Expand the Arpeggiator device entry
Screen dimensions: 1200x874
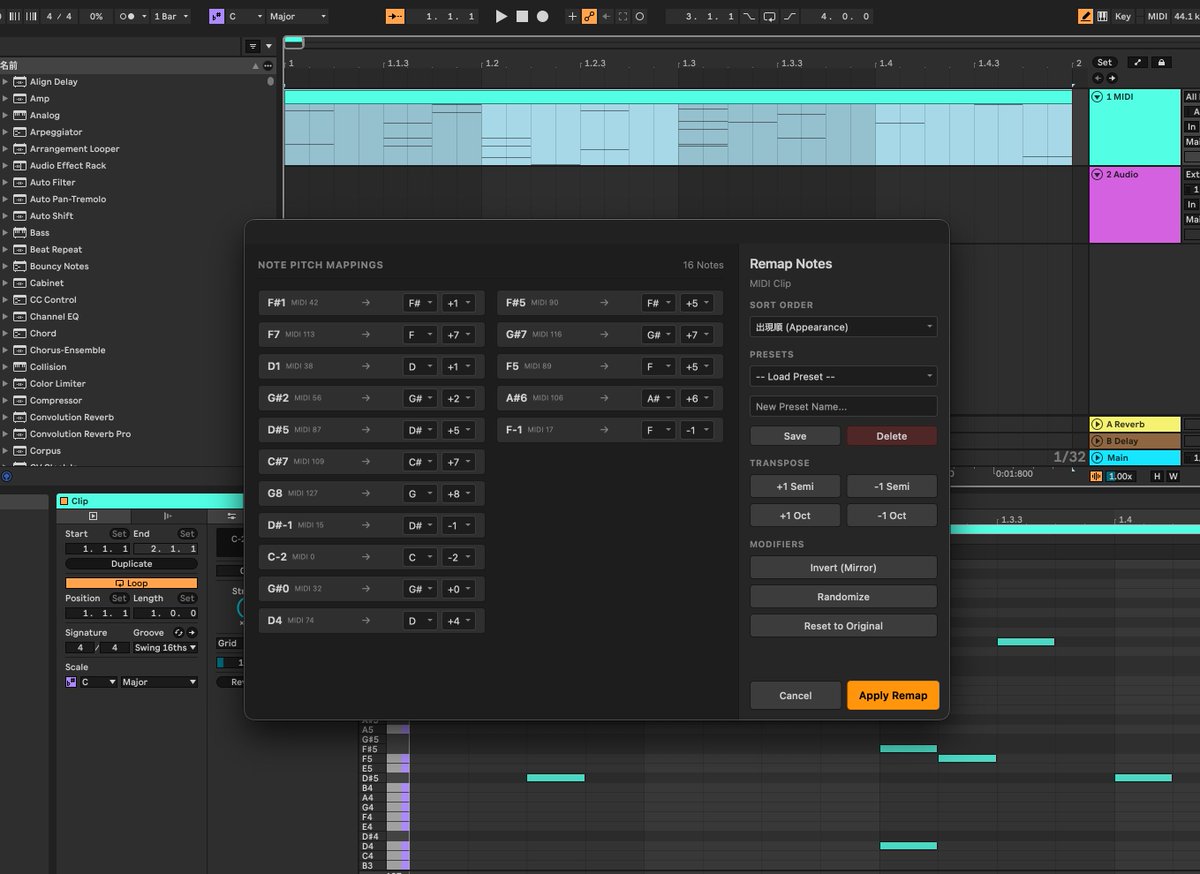[6, 132]
